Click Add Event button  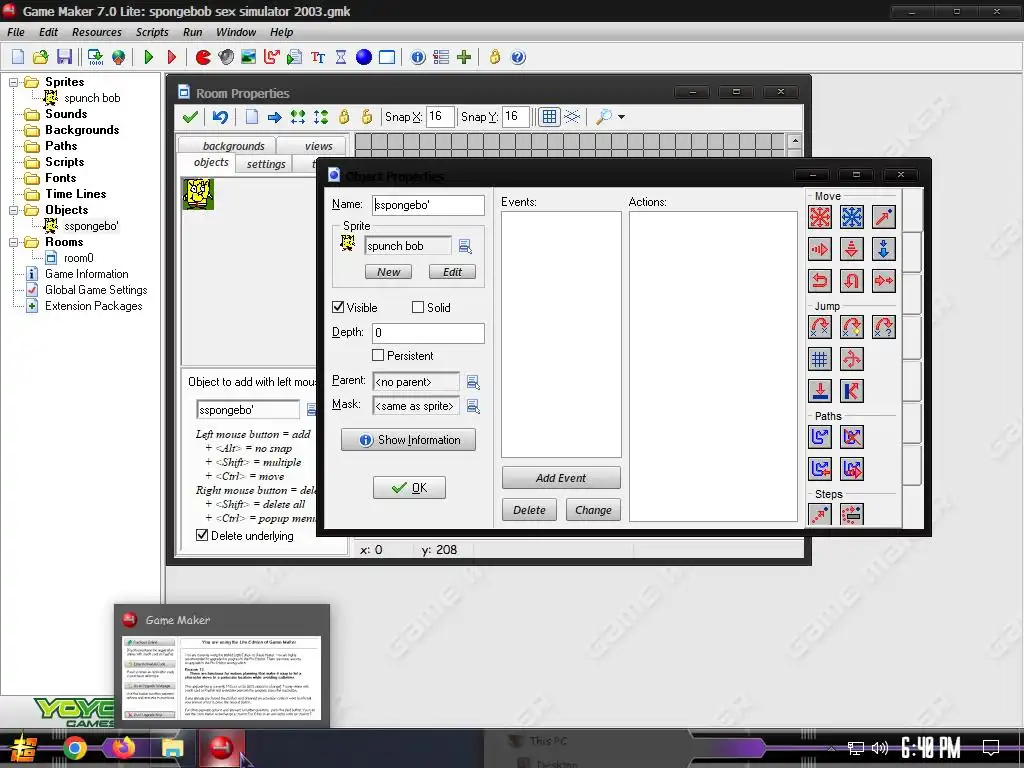[x=561, y=478]
